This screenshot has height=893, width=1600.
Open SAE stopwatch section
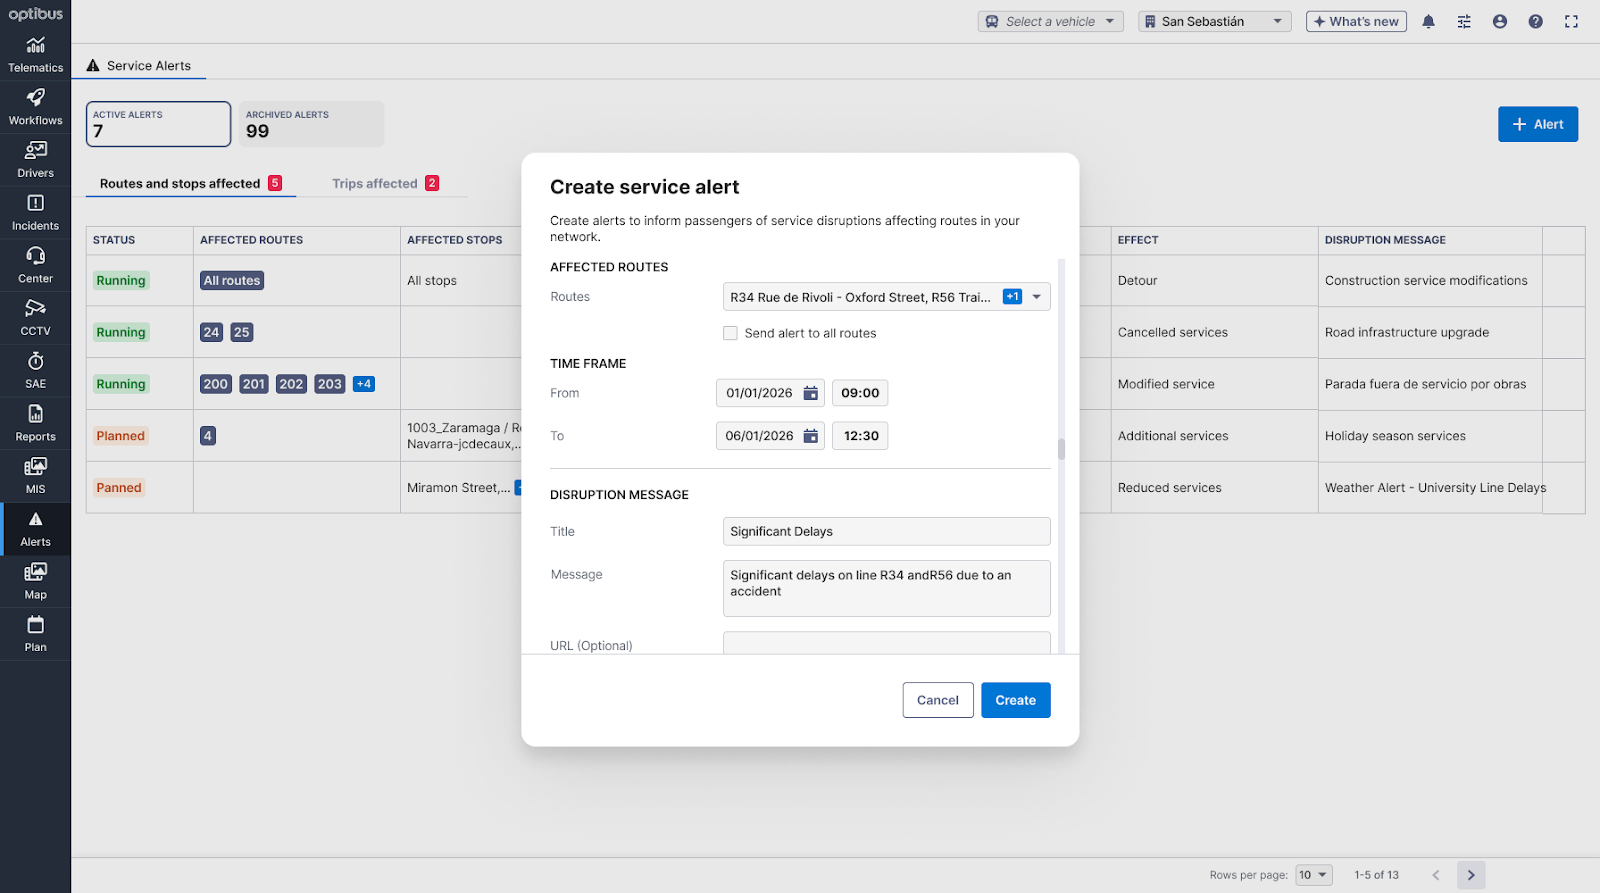35,370
